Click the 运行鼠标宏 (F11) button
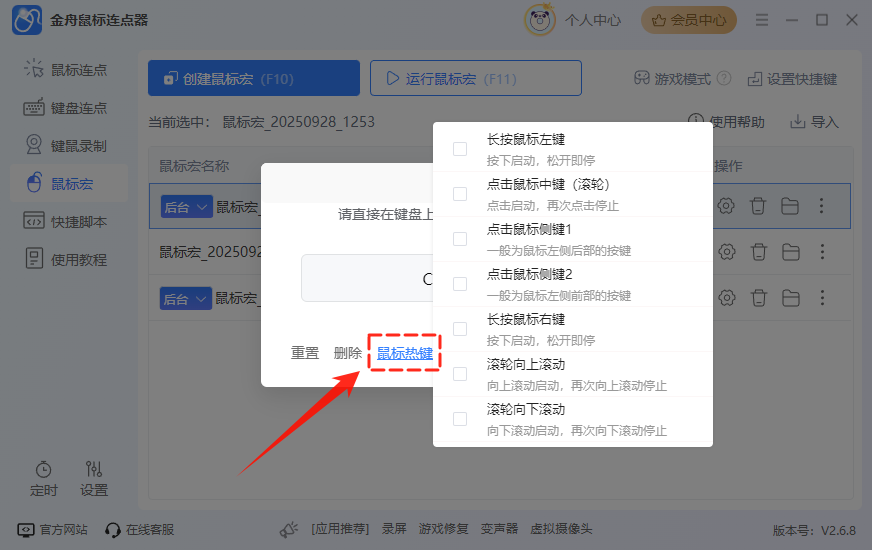872x550 pixels. [x=475, y=78]
